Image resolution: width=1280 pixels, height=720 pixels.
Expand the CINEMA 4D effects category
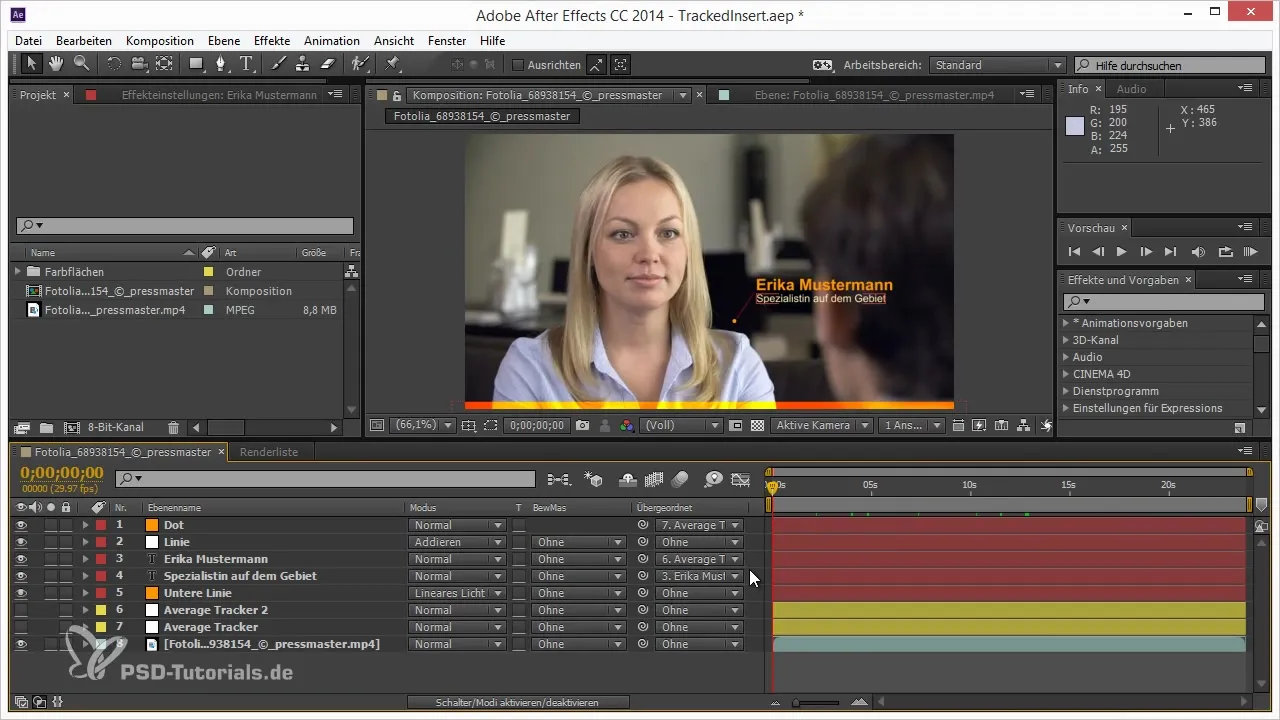coord(1065,374)
